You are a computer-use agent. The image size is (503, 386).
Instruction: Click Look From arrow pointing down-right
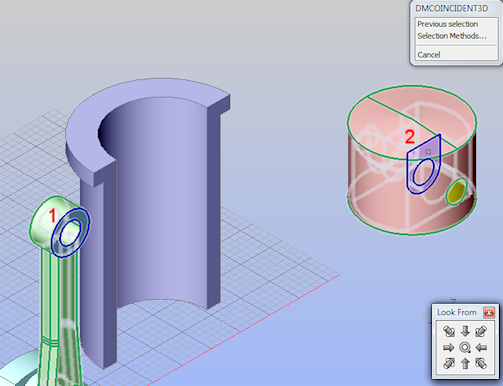coord(449,331)
